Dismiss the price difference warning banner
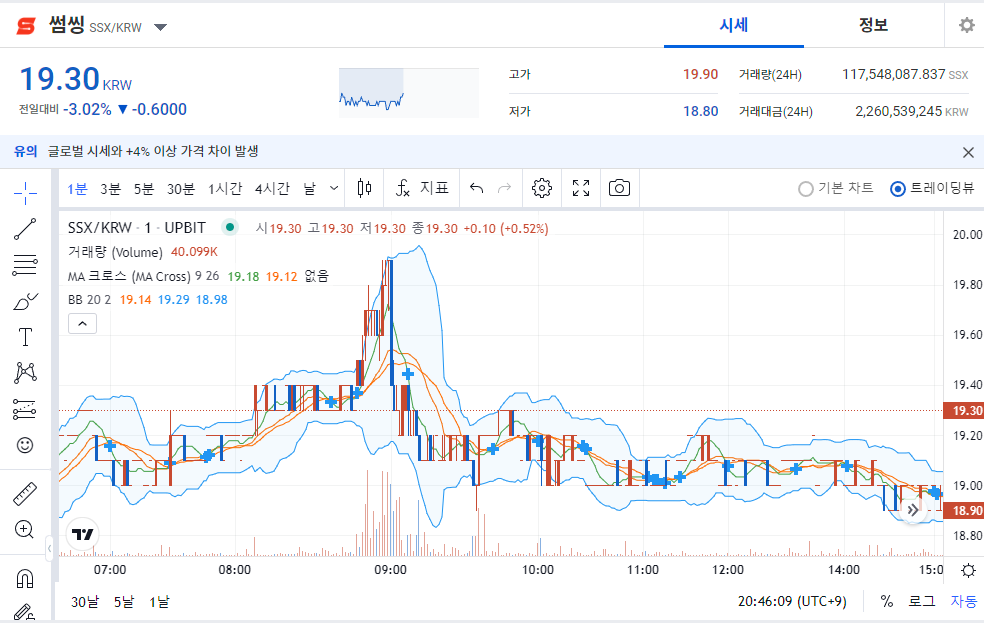Image resolution: width=984 pixels, height=623 pixels. 968,152
